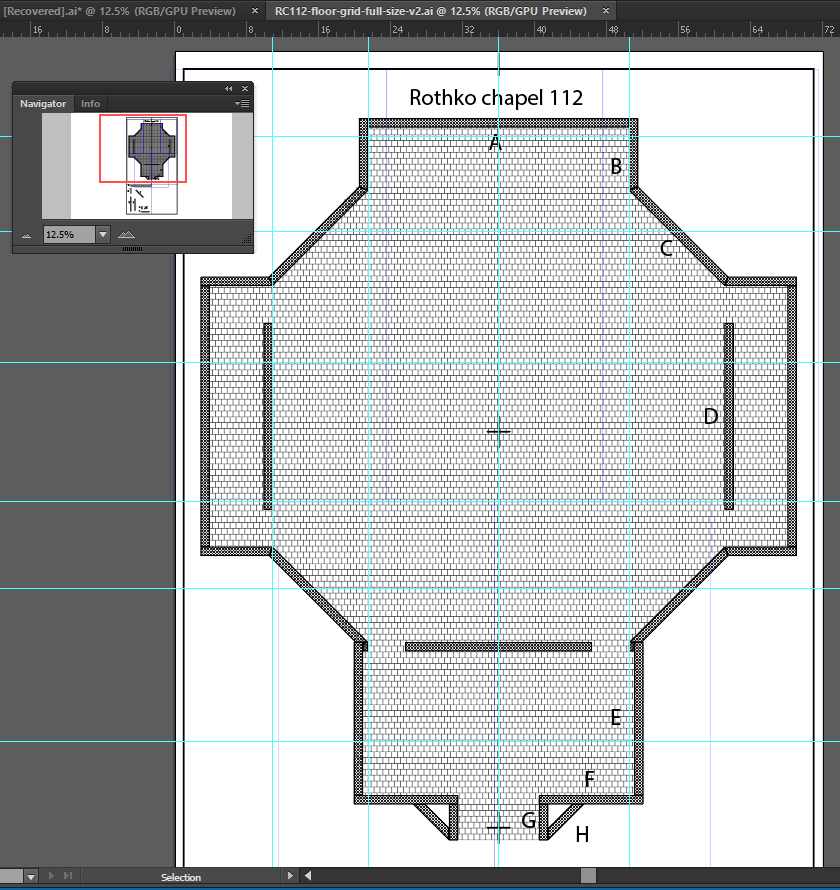
Task: Click the next artboard arrow in status bar
Action: pos(51,877)
